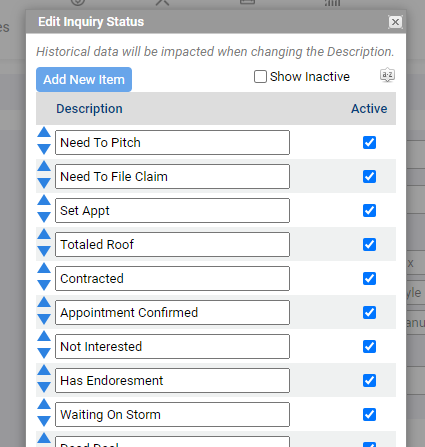Move Has Endoresment down
Screen dimensions: 425x447
click(44, 387)
